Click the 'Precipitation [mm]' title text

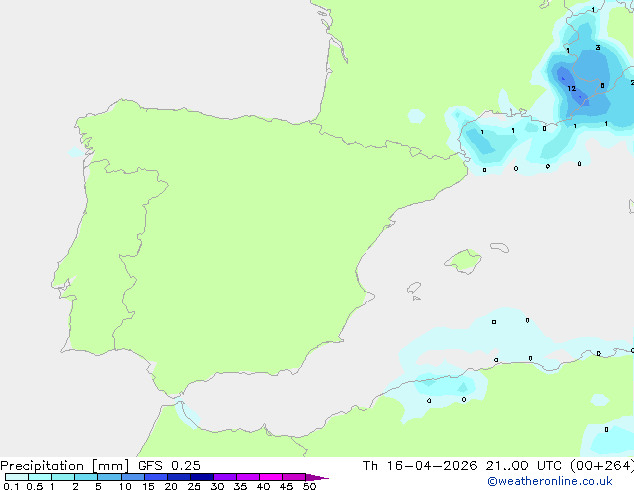(65, 466)
